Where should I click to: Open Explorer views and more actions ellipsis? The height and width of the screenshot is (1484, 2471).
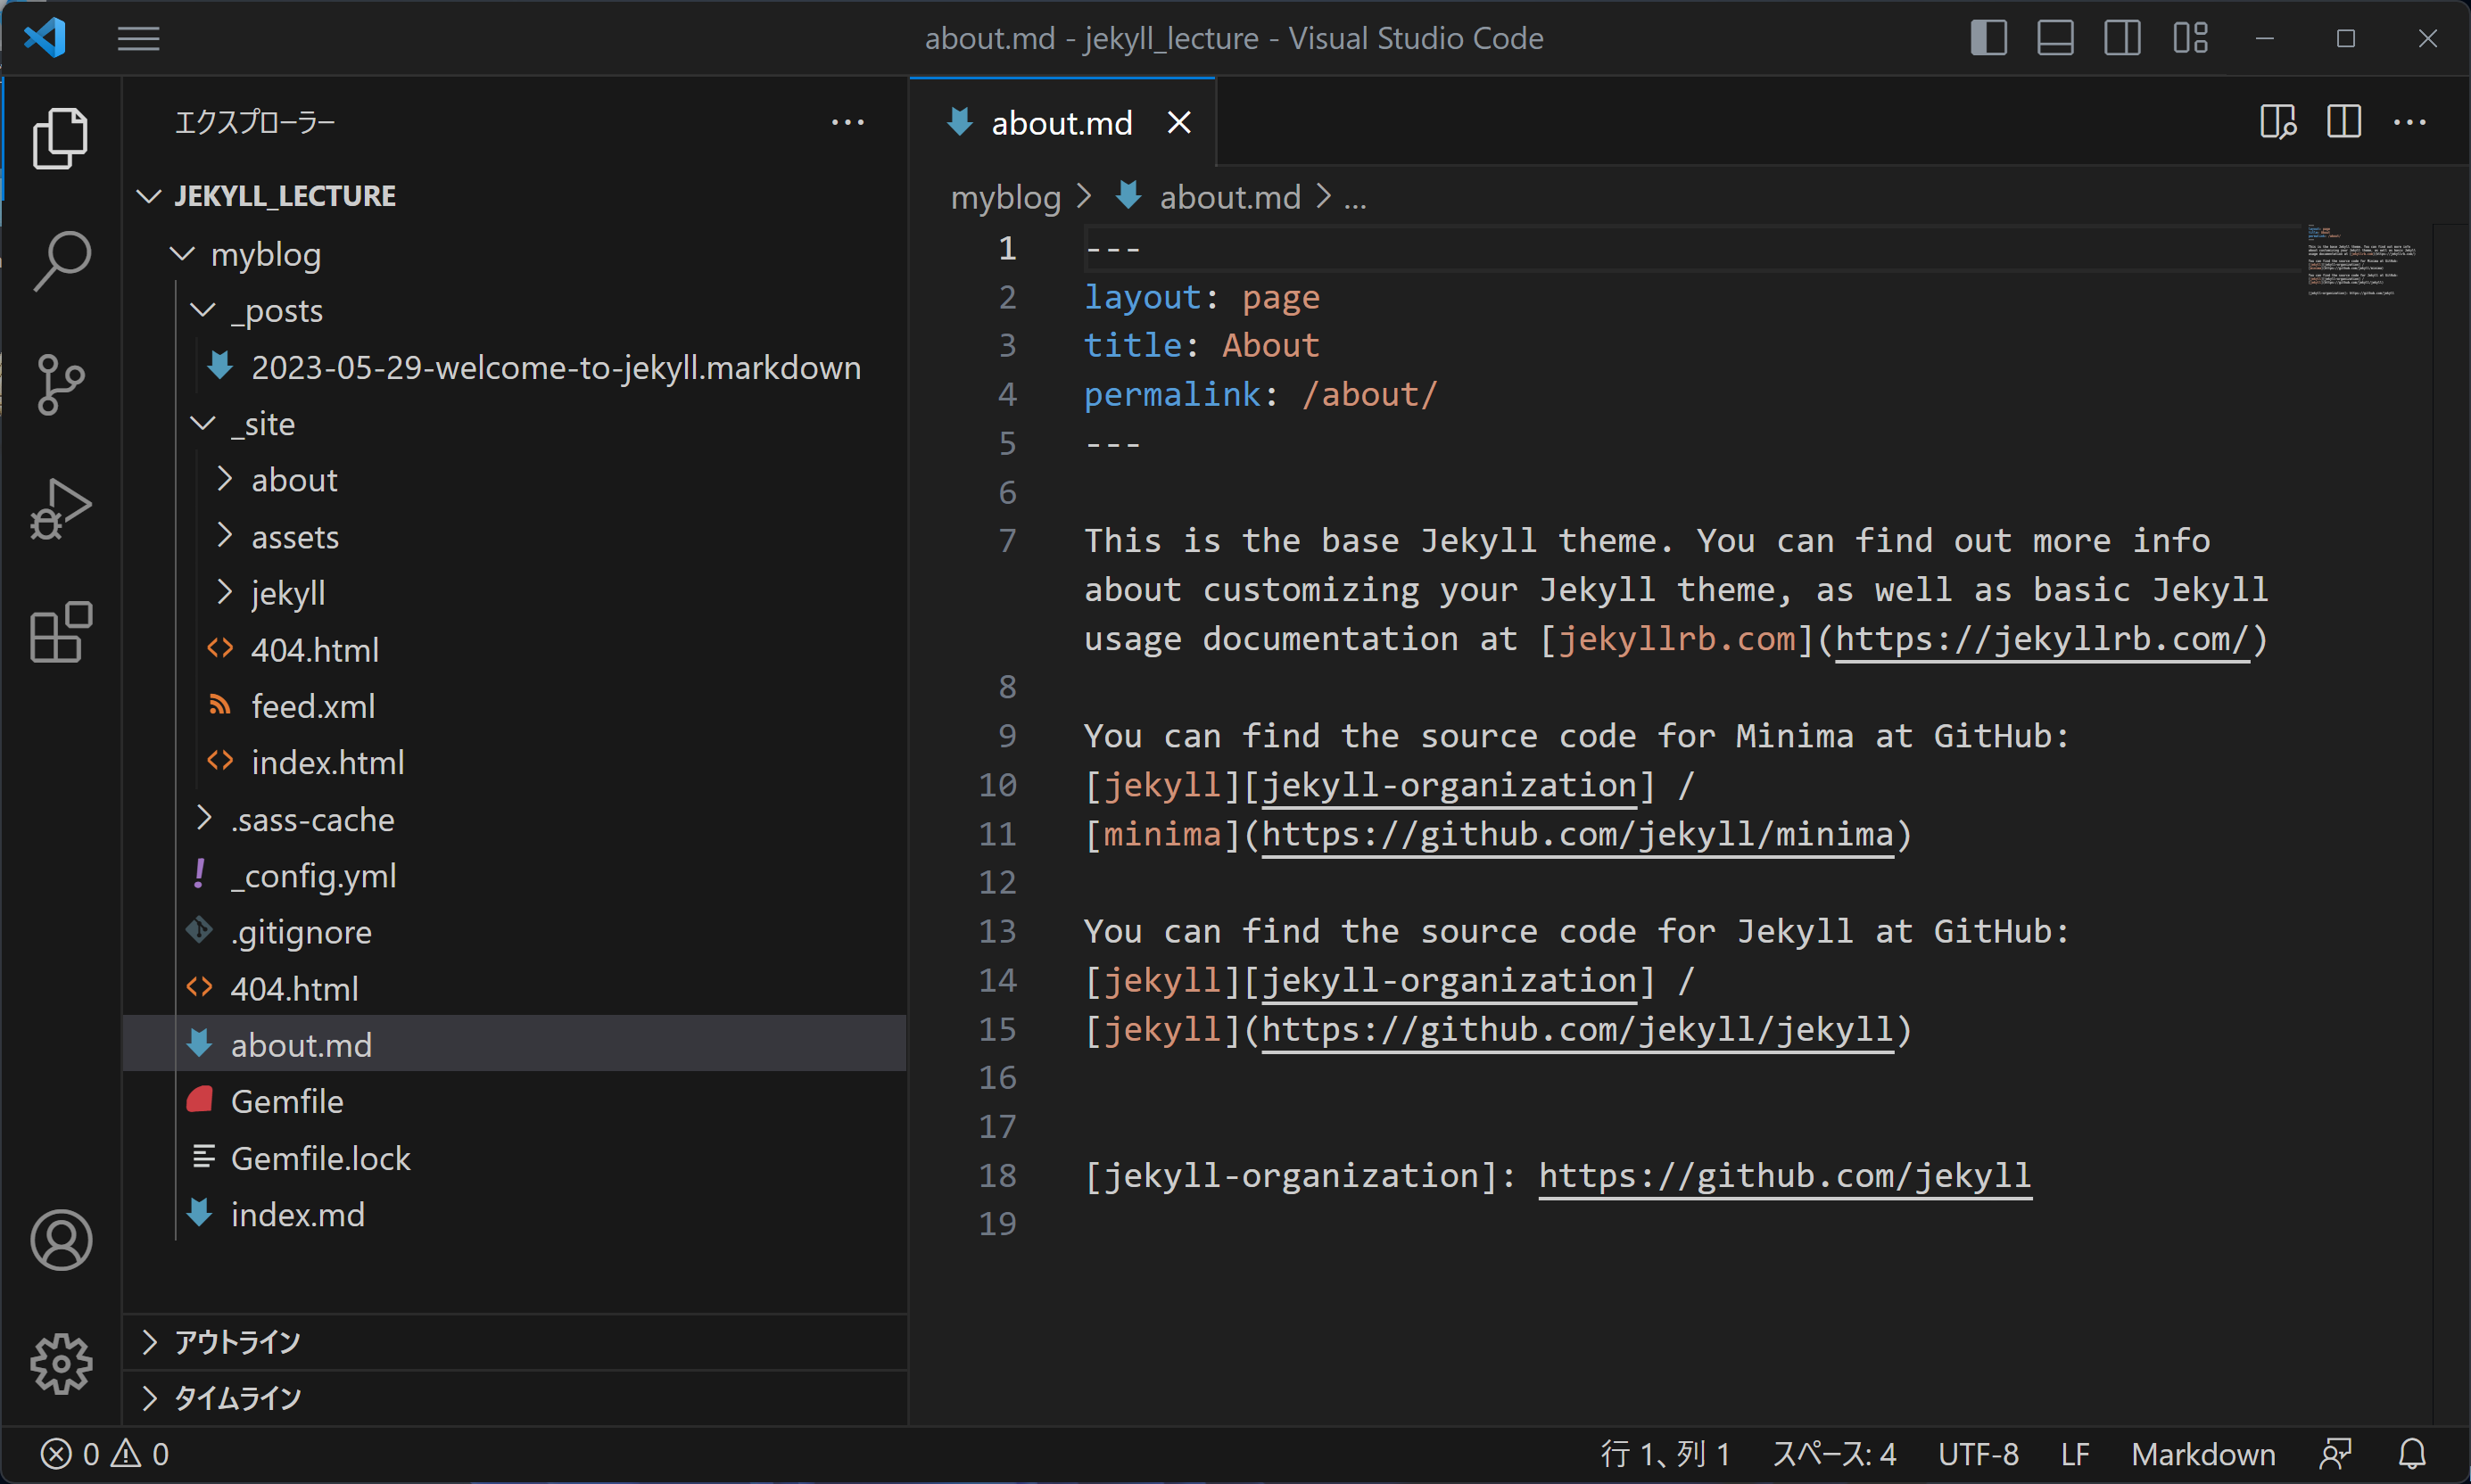pyautogui.click(x=848, y=122)
